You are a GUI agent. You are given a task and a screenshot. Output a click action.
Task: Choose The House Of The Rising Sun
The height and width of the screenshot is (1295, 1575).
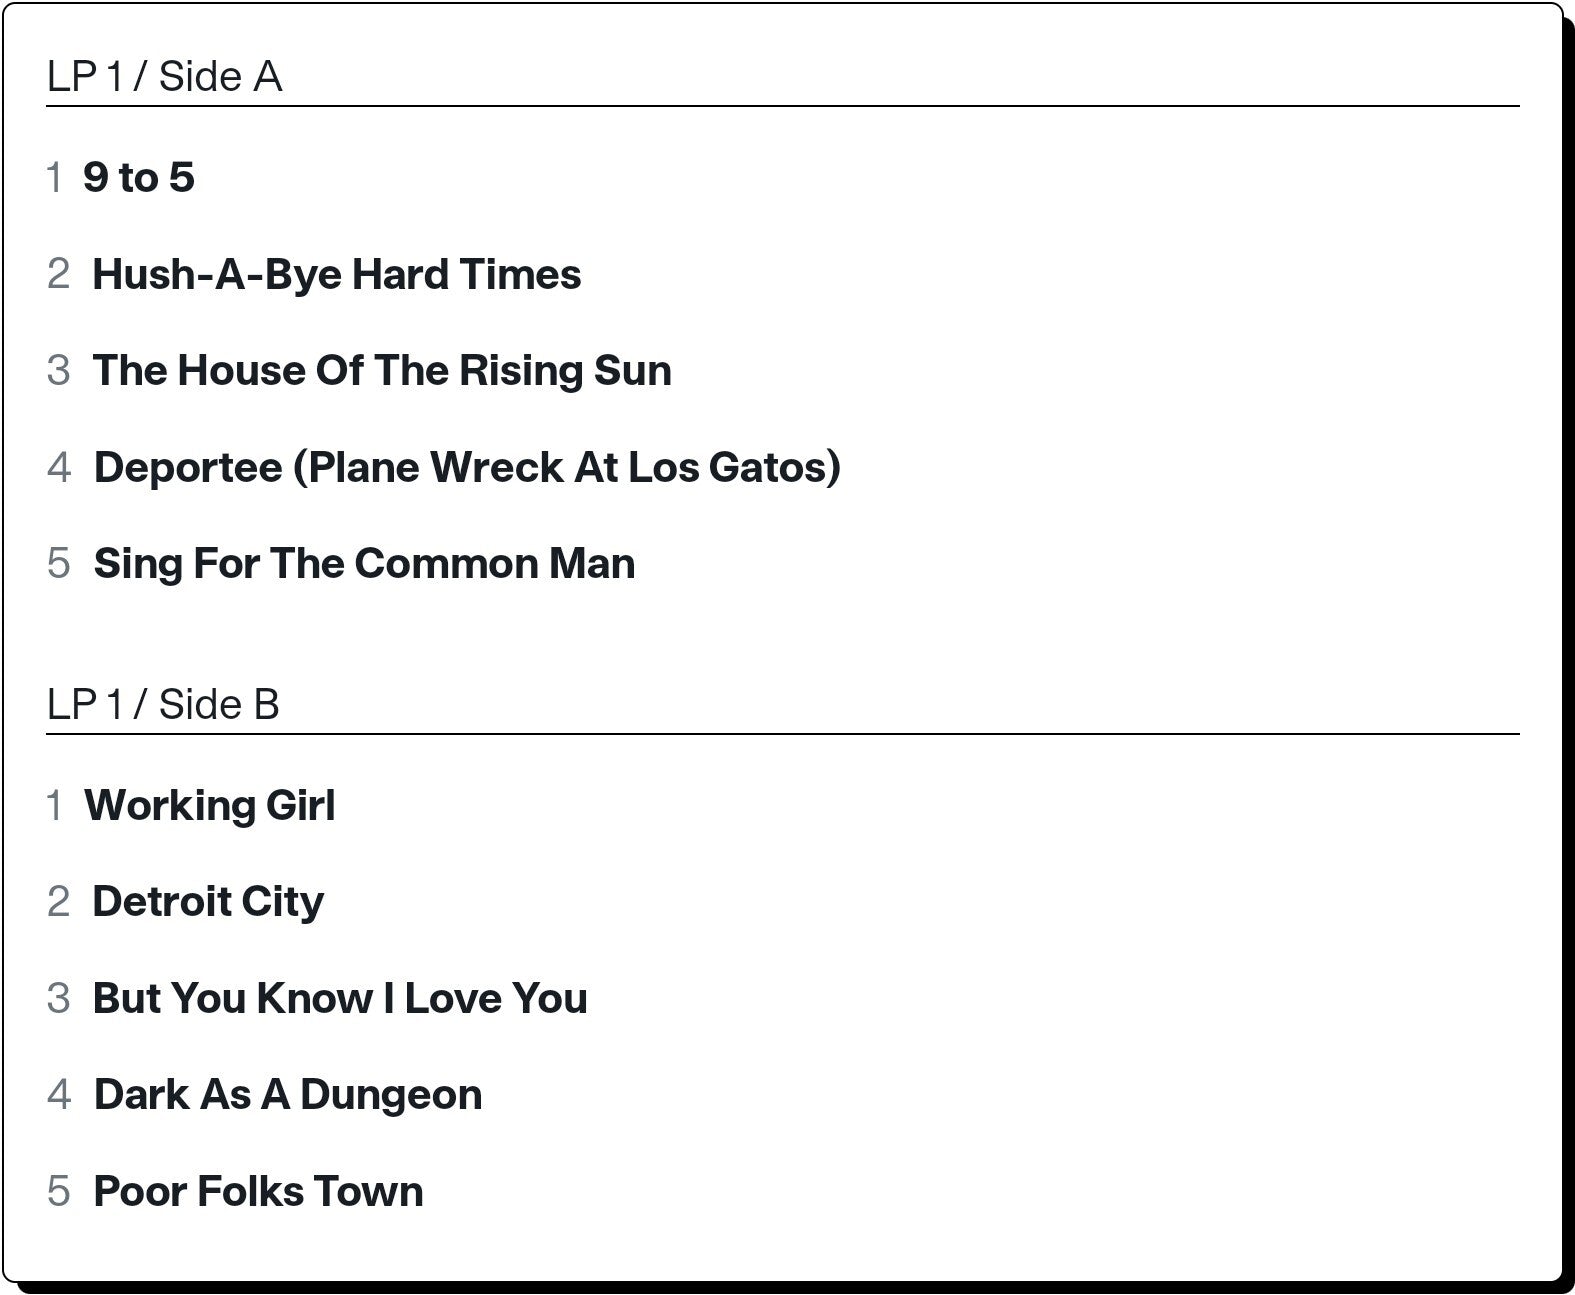382,371
